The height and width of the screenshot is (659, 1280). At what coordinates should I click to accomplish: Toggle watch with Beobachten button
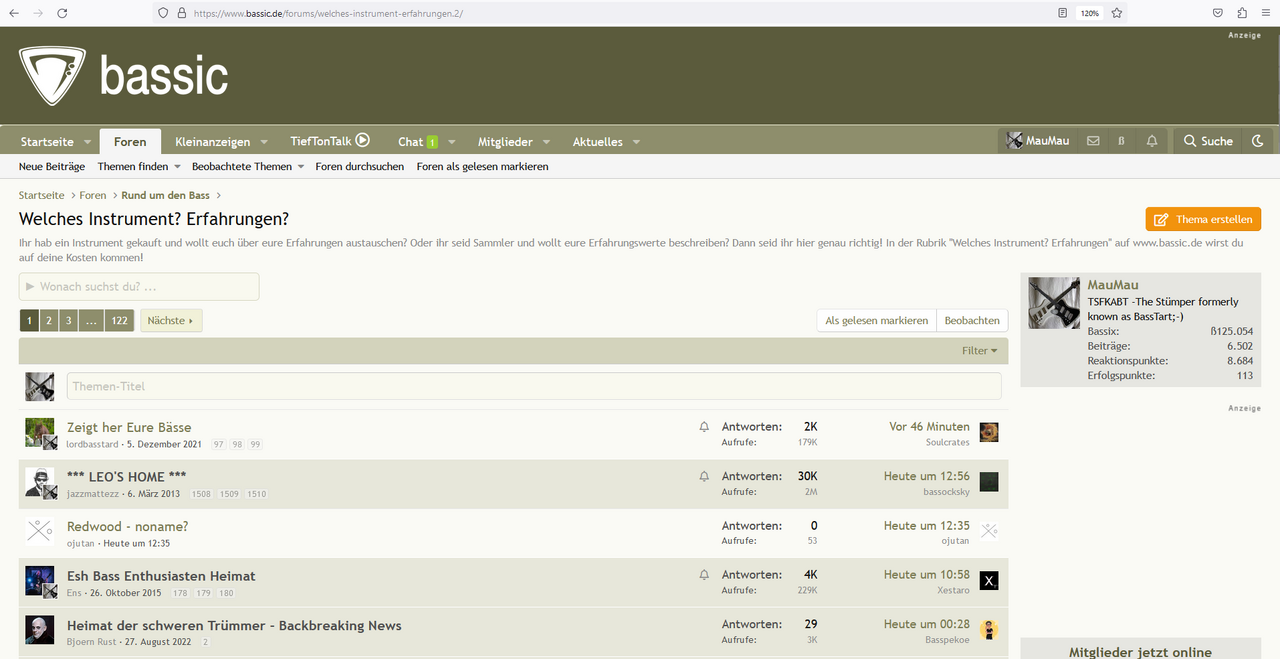point(972,320)
